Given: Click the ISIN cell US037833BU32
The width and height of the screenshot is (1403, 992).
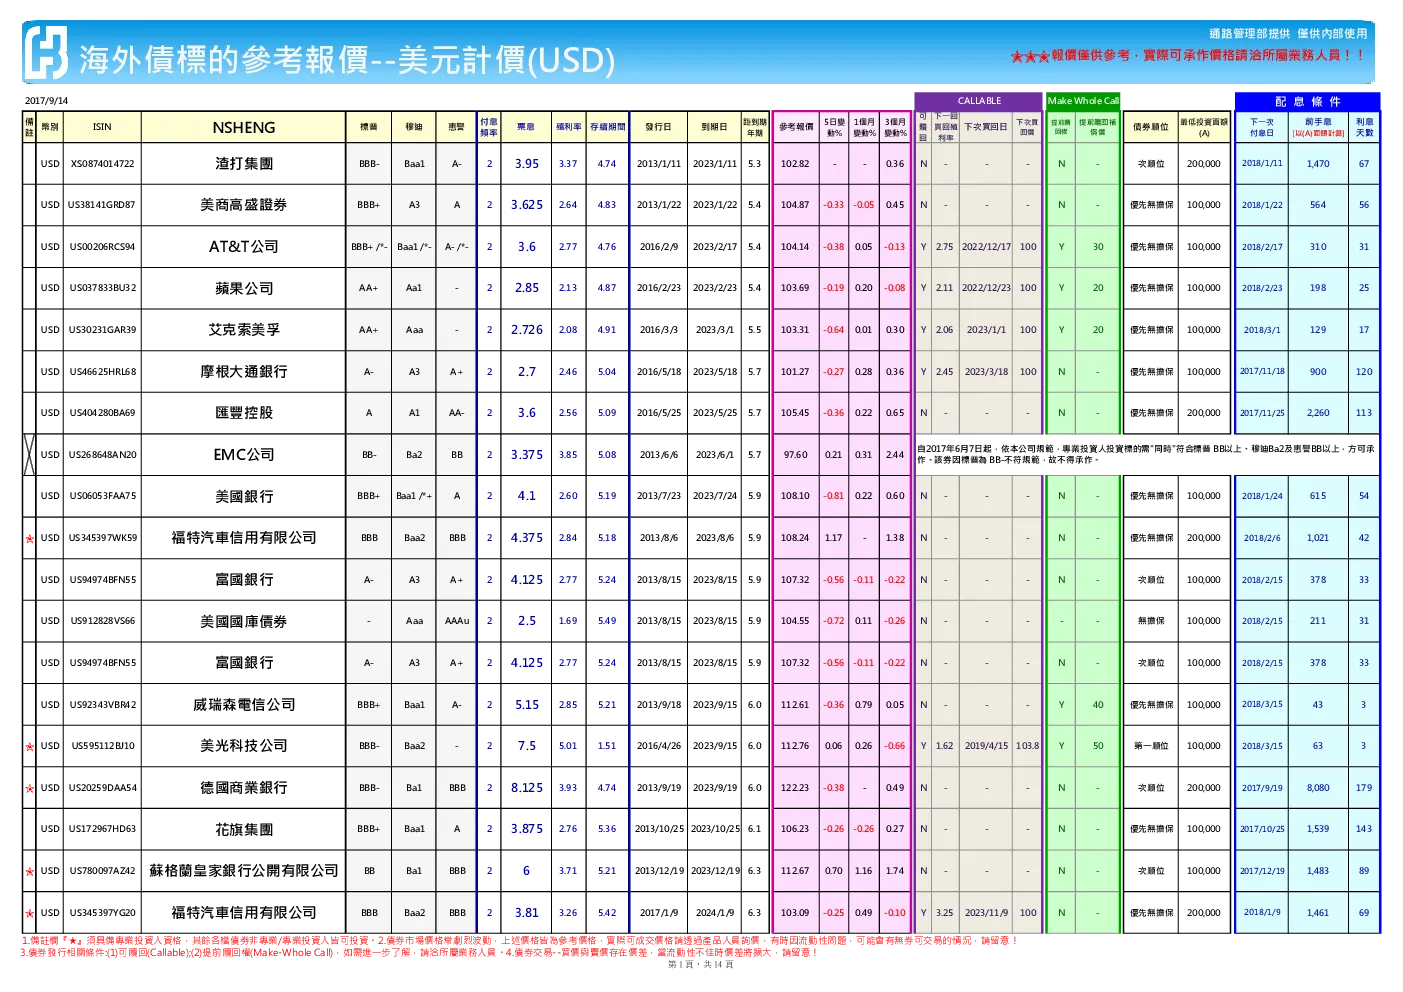Looking at the screenshot, I should 102,288.
